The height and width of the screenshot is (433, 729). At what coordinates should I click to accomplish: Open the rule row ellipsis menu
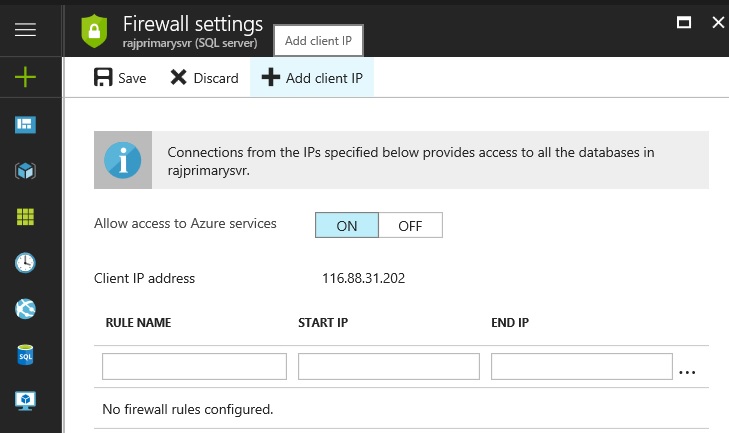click(687, 371)
